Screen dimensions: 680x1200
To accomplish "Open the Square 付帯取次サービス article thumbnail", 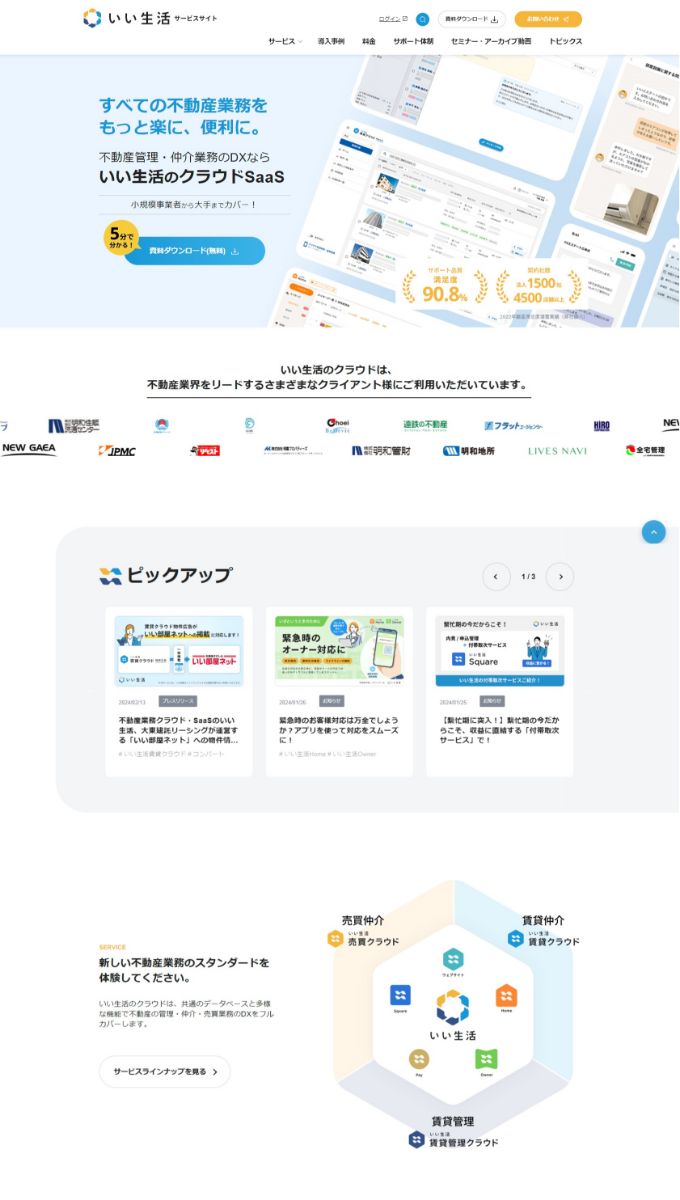I will tap(499, 651).
